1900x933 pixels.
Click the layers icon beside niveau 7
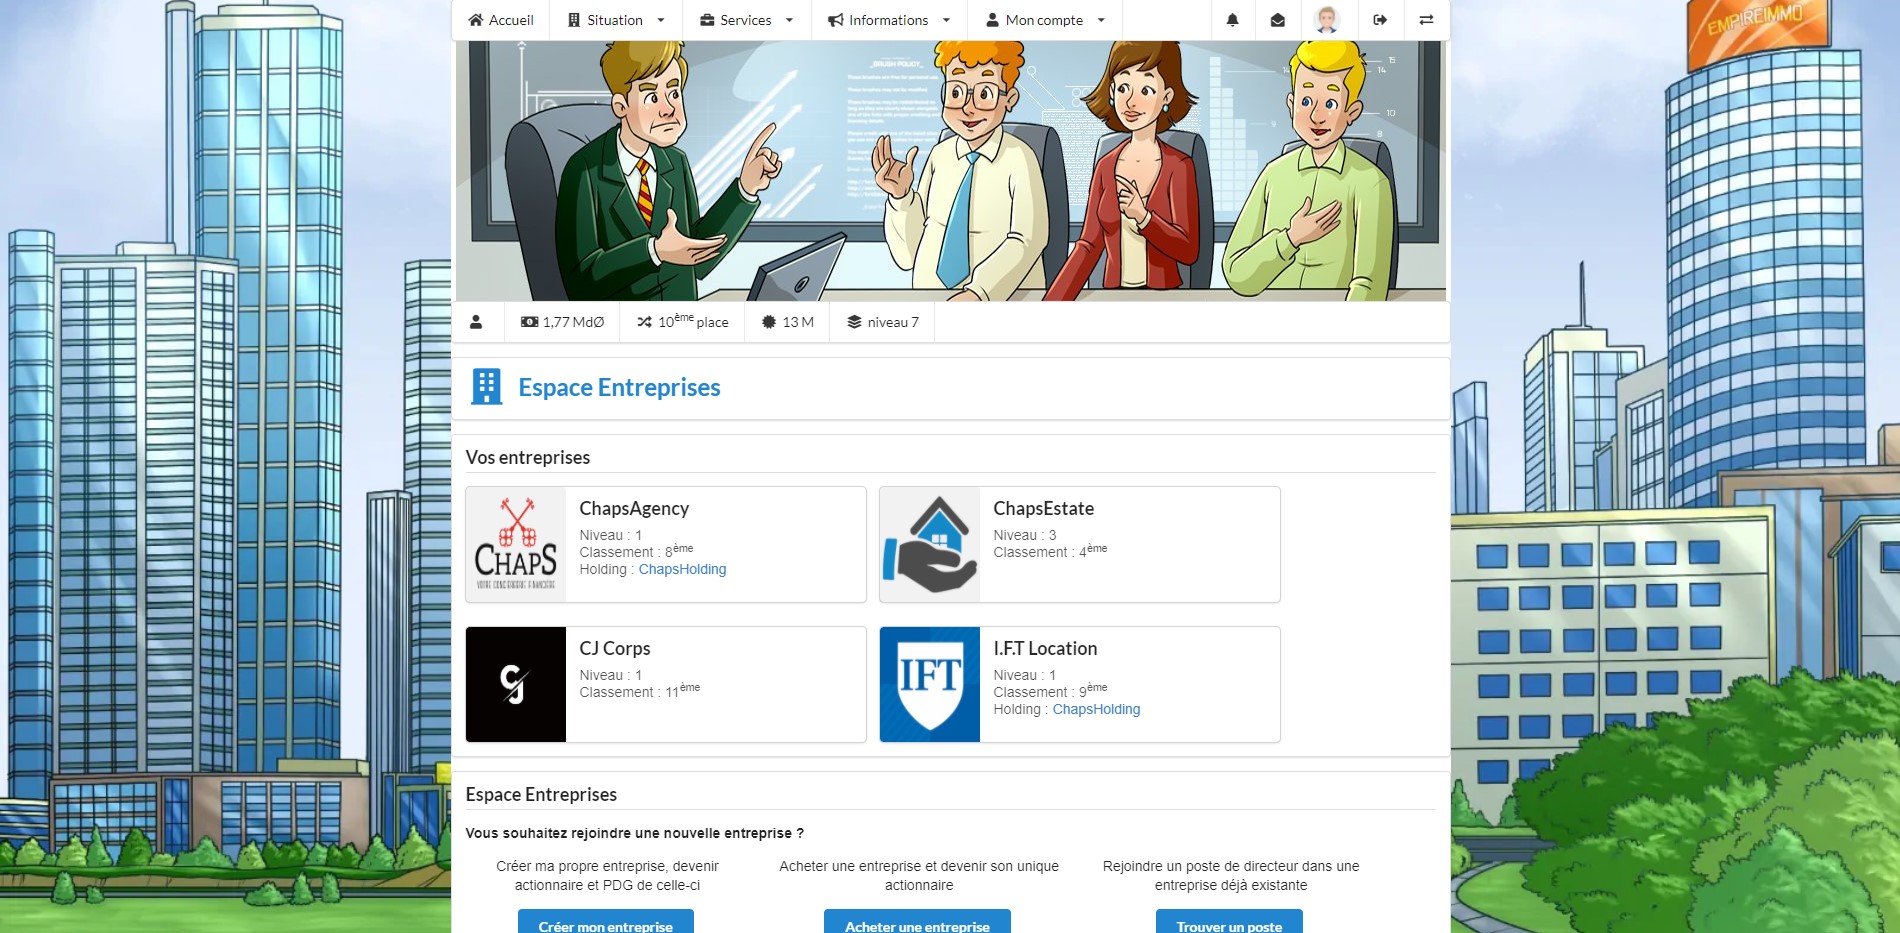tap(854, 322)
